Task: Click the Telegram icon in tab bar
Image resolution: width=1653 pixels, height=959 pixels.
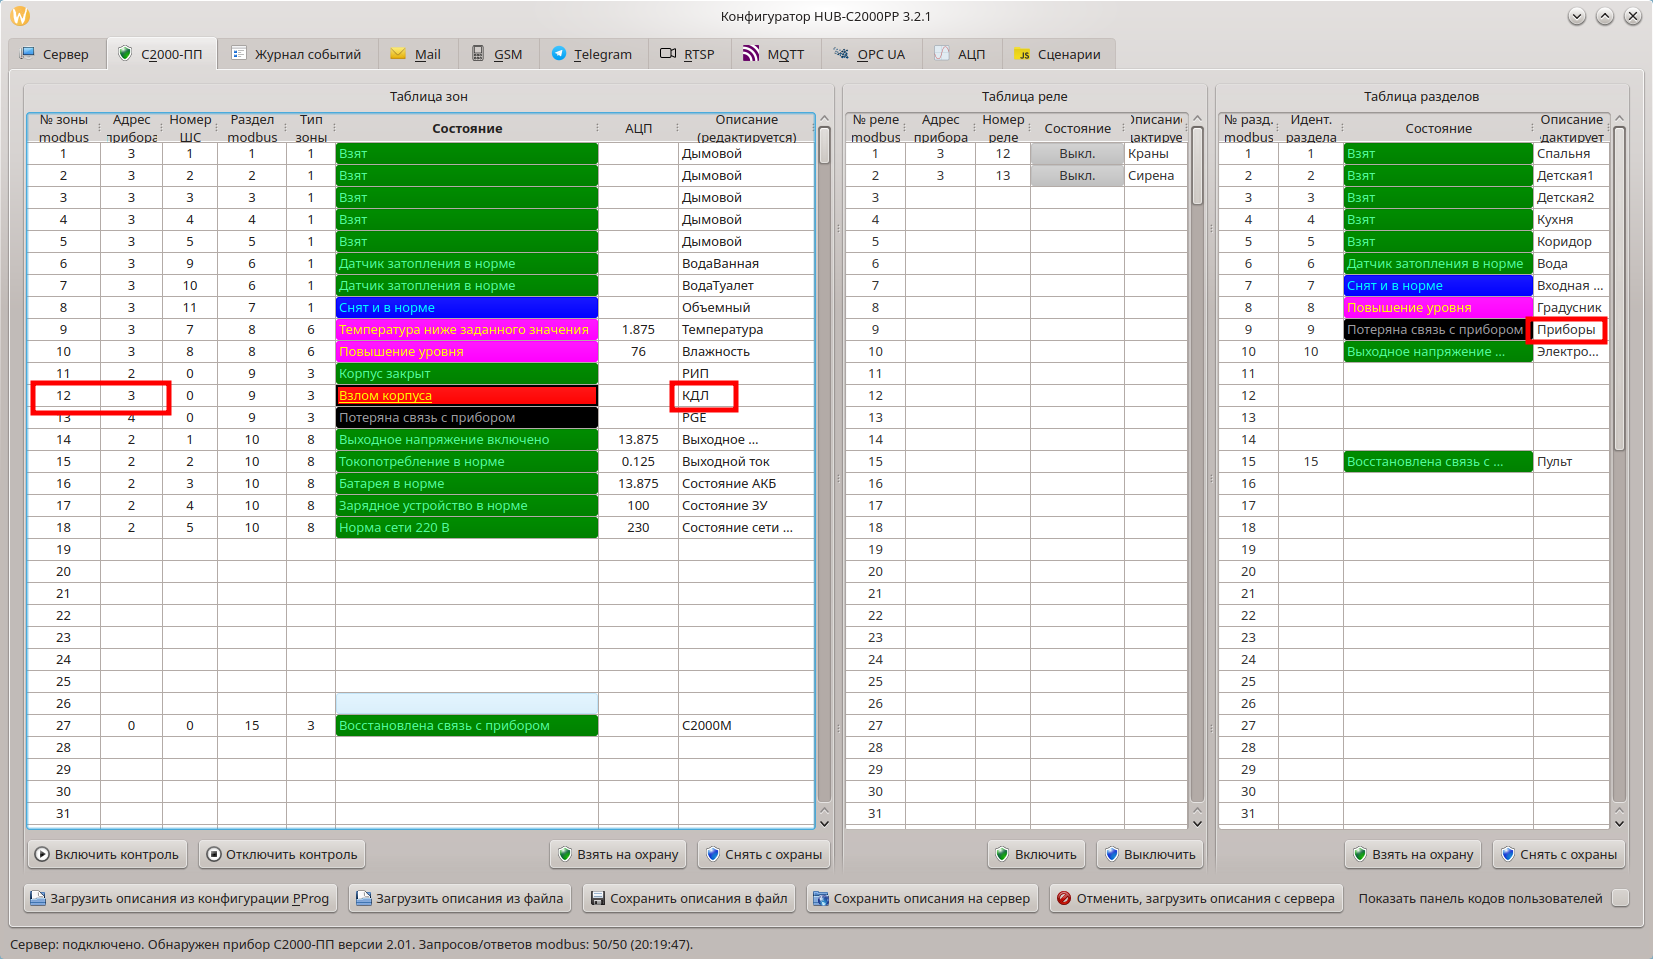Action: point(559,54)
